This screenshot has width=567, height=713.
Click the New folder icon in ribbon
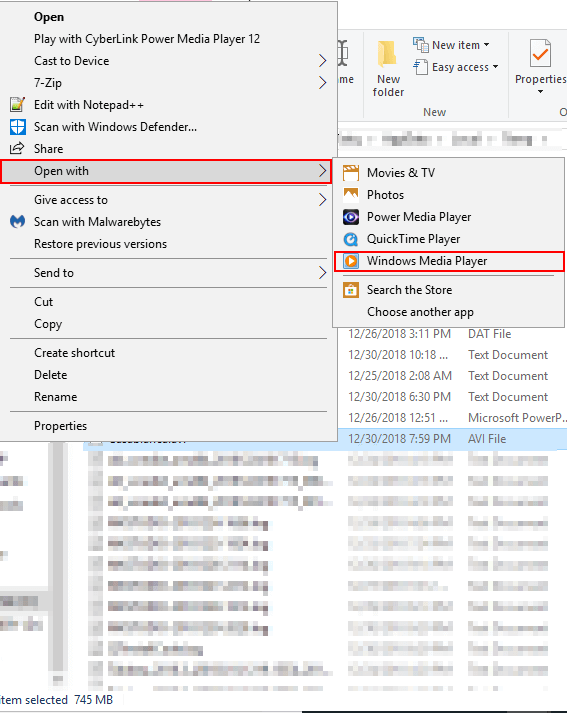pyautogui.click(x=387, y=55)
